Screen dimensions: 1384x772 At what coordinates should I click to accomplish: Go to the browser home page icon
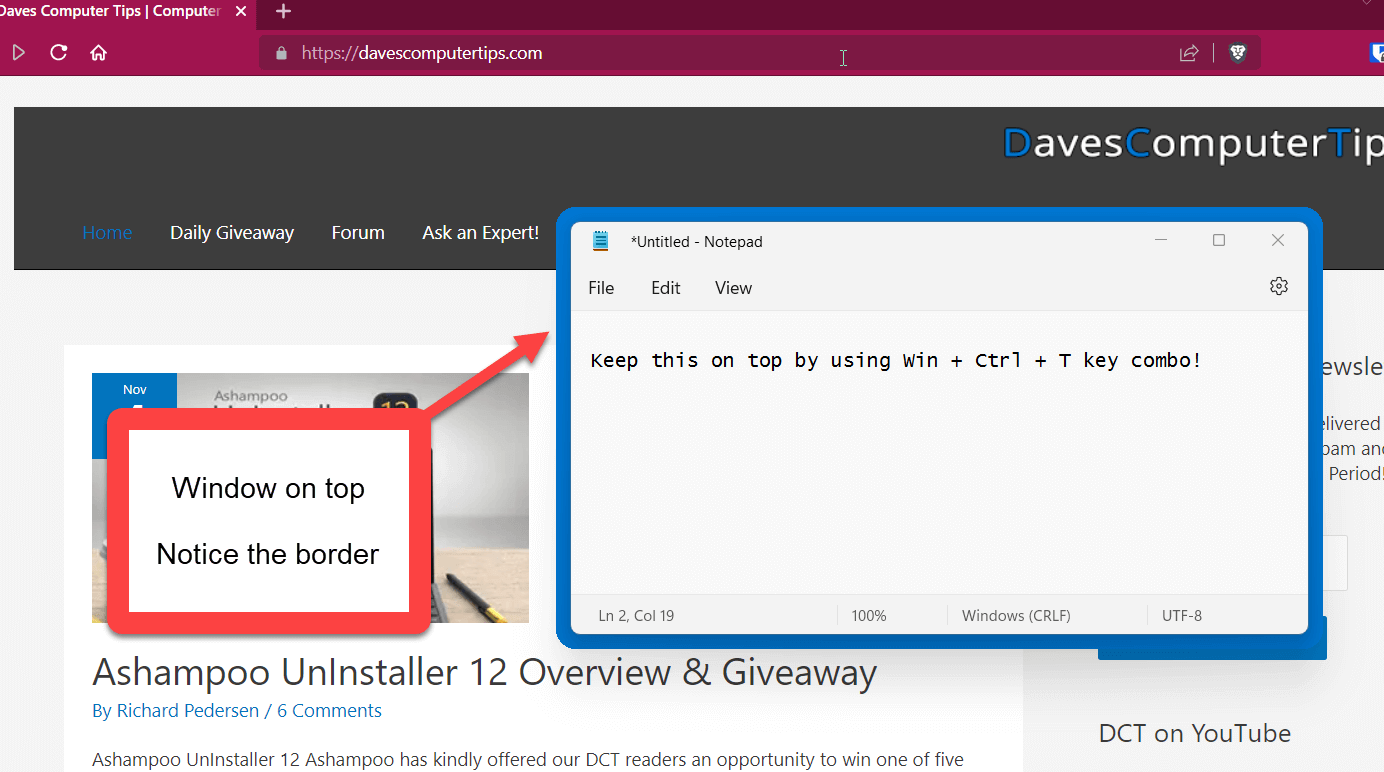coord(98,53)
